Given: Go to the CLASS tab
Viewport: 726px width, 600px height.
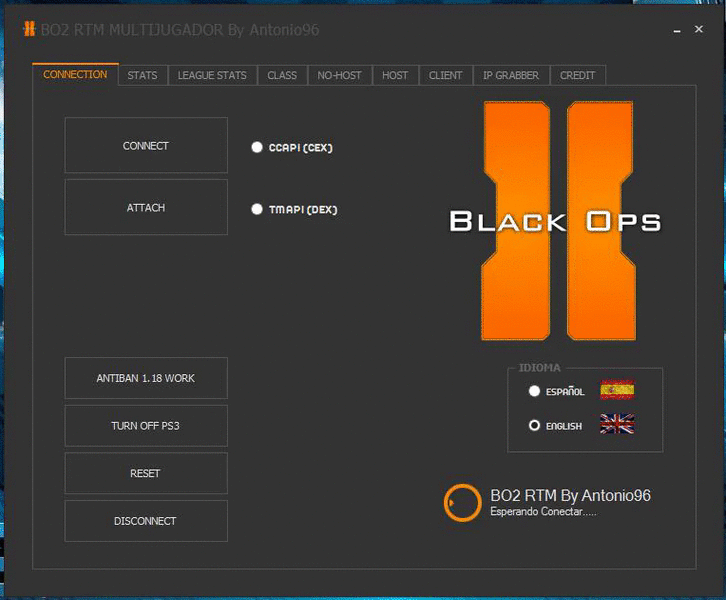Looking at the screenshot, I should click(282, 75).
